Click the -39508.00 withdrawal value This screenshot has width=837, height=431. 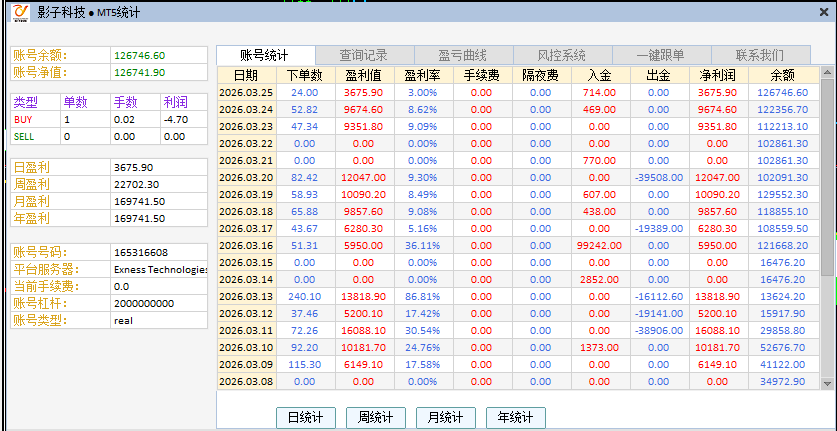tap(659, 178)
